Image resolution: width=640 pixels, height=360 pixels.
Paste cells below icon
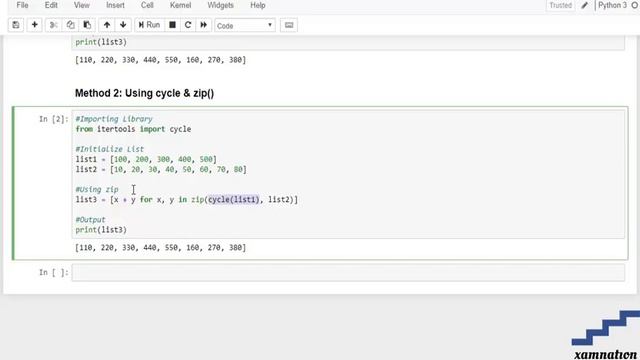pos(87,25)
